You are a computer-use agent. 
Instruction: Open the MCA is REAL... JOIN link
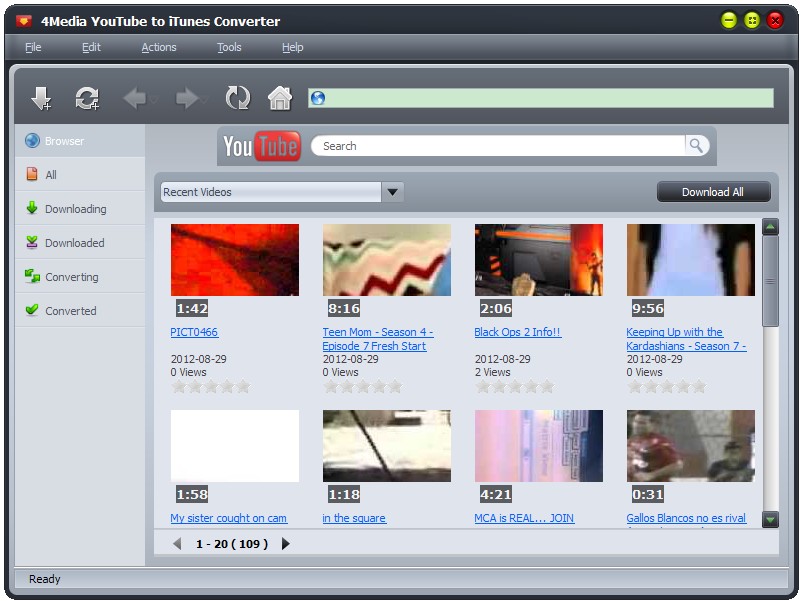pos(524,518)
